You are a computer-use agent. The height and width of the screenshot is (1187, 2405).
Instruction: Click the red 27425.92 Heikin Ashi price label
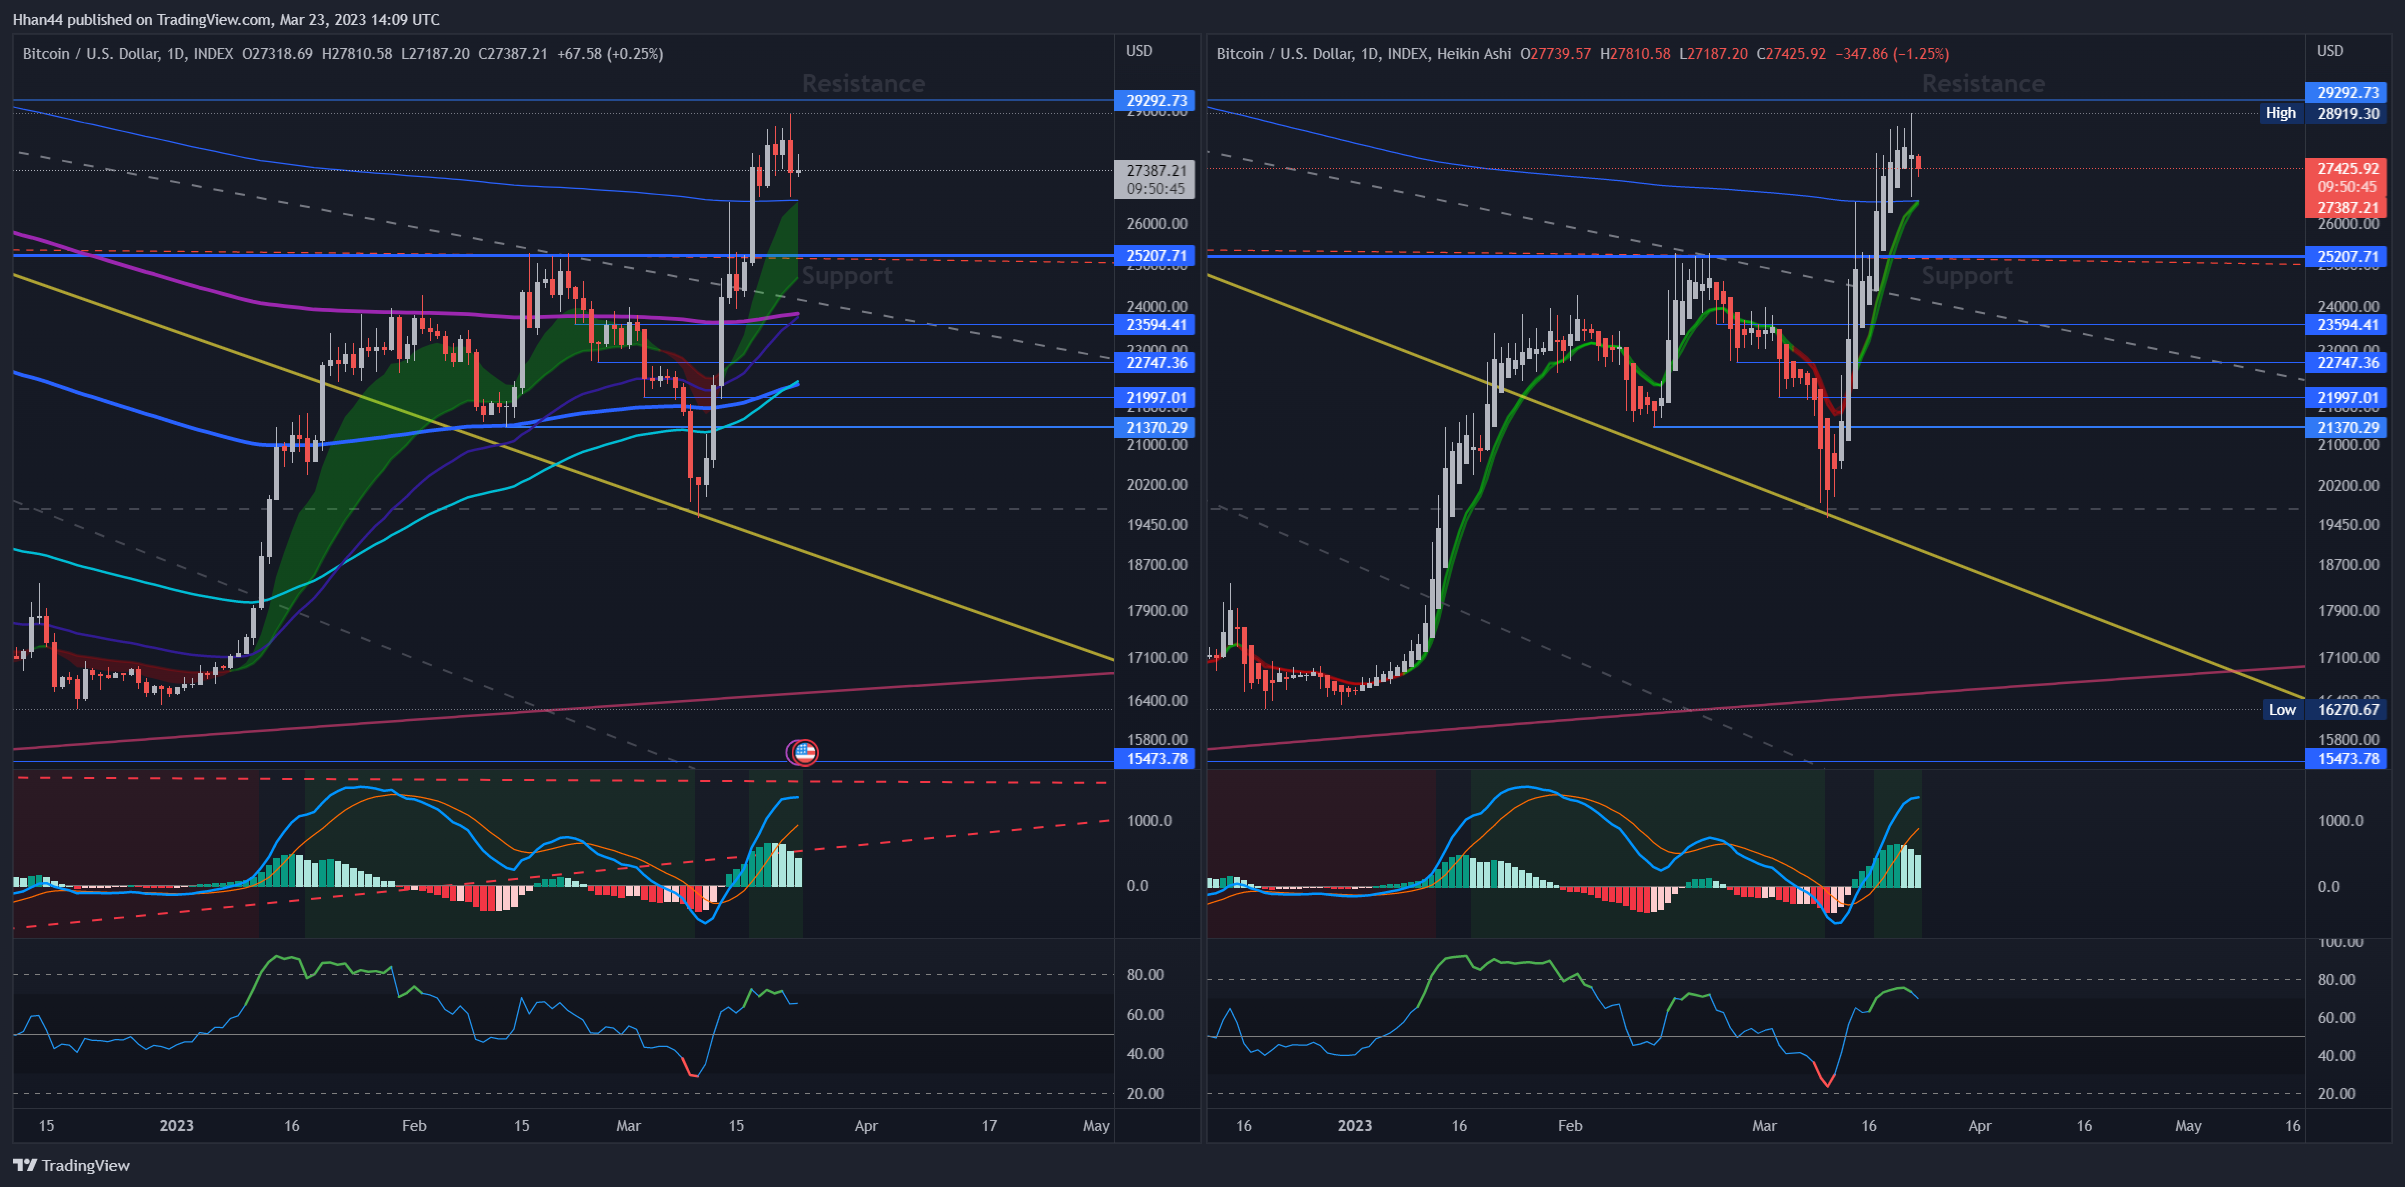(2347, 169)
